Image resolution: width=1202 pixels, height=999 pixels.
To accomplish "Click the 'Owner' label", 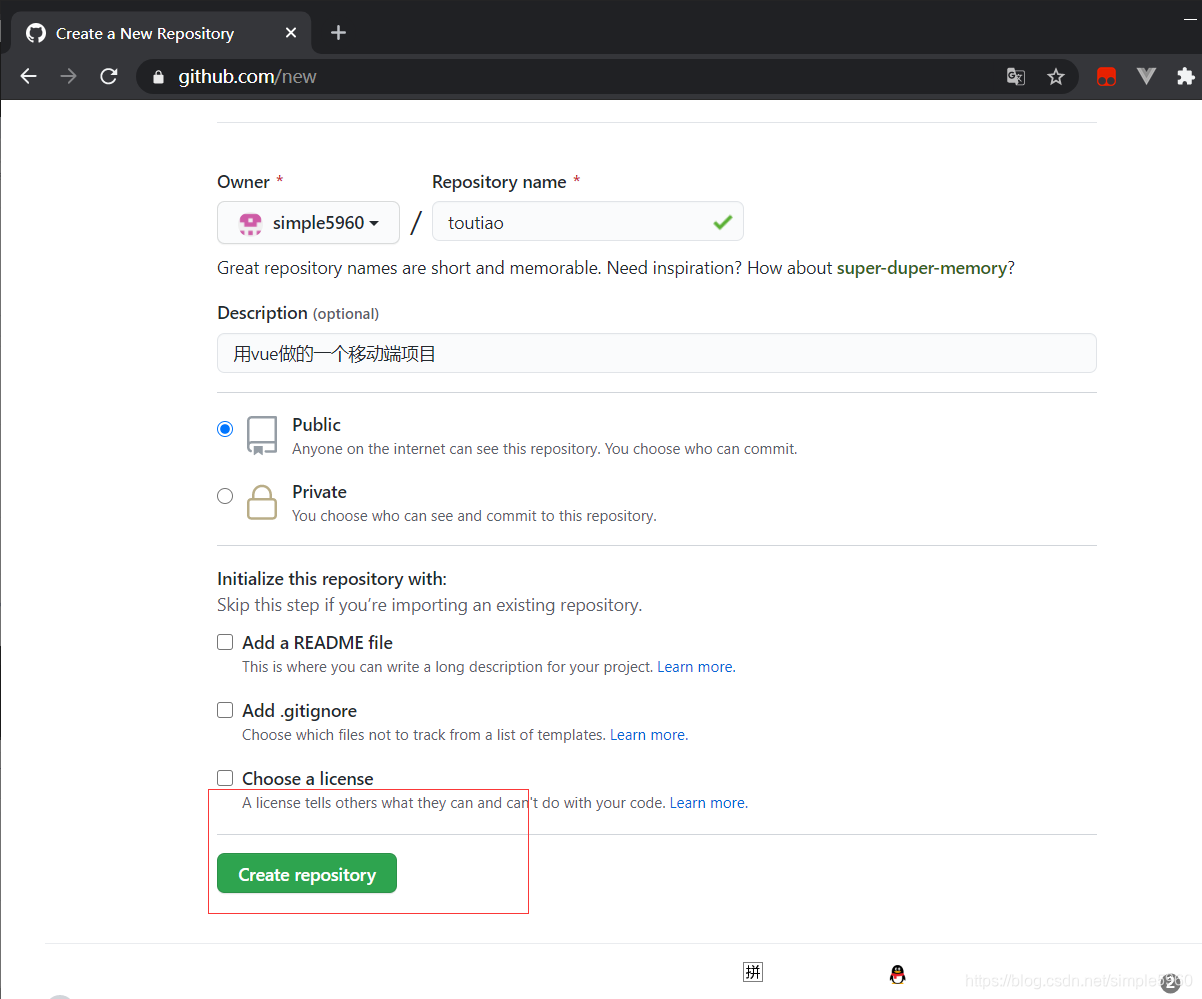I will pyautogui.click(x=243, y=182).
